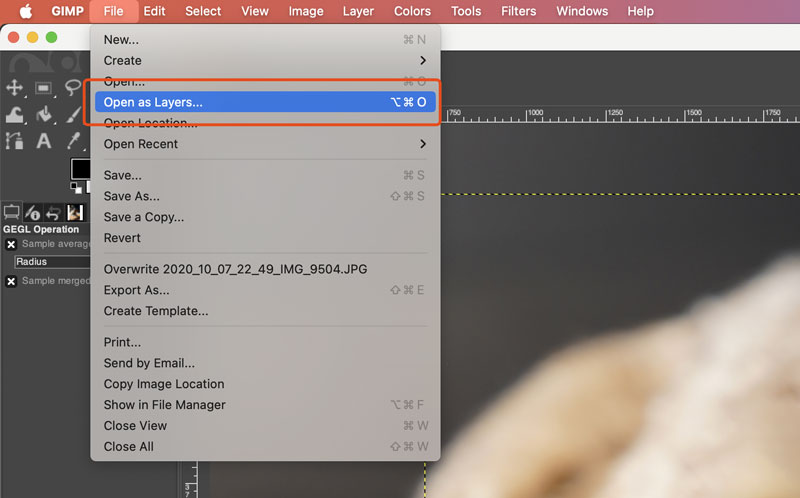This screenshot has width=800, height=498.
Task: Choose Copy Image Location
Action: pos(265,384)
